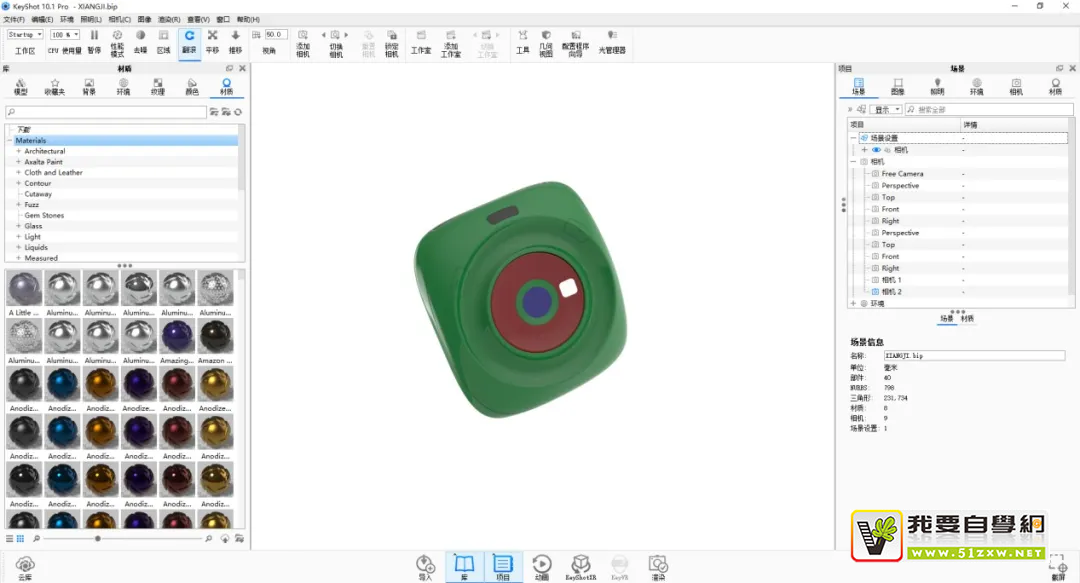This screenshot has height=583, width=1080.
Task: Collapse the Materials root folder
Action: point(10,140)
